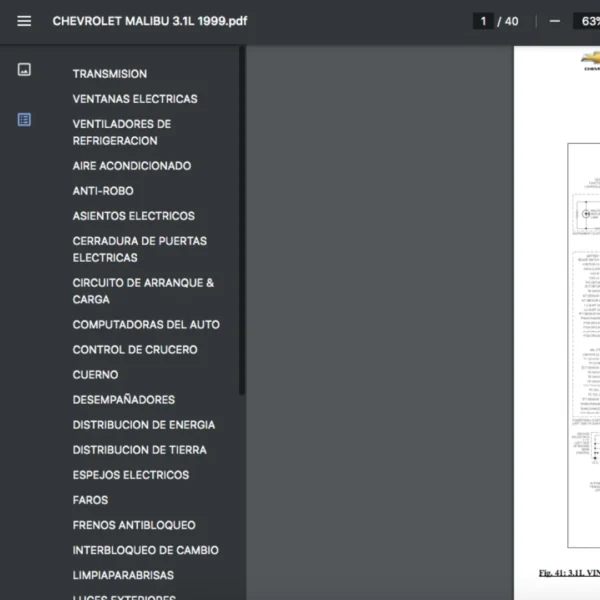Open VENTANAS ELECTRICAS outline entry
The image size is (600, 600).
coord(135,99)
